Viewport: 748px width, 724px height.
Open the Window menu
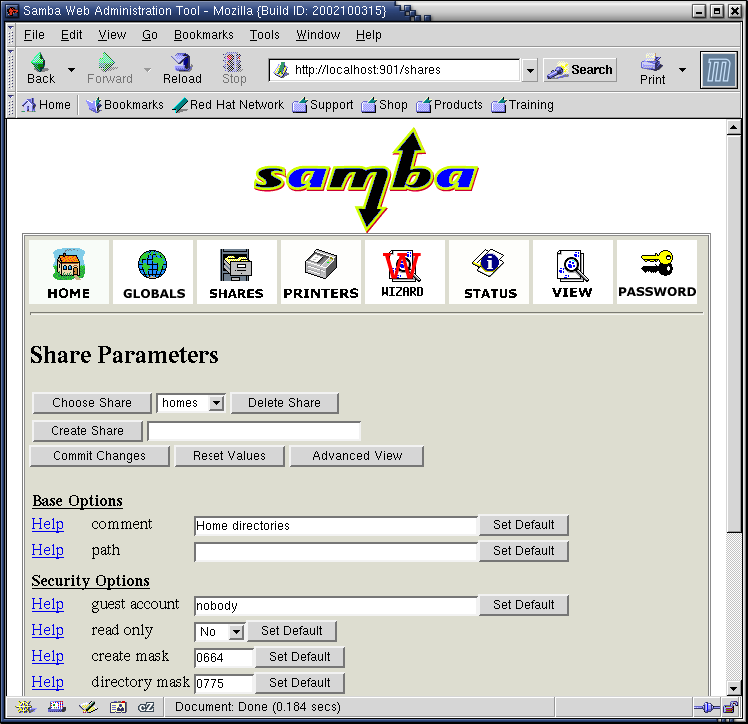tap(318, 35)
